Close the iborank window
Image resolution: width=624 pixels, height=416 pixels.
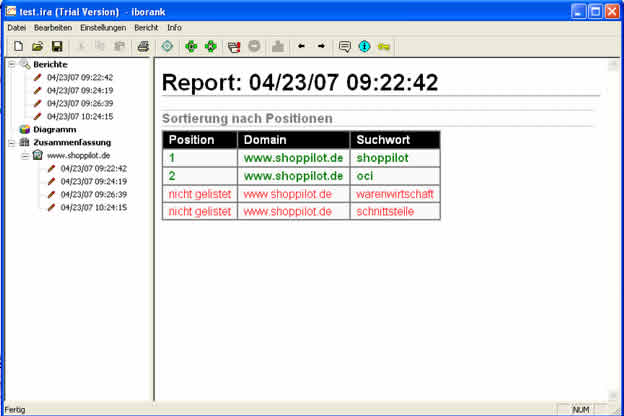tap(612, 12)
